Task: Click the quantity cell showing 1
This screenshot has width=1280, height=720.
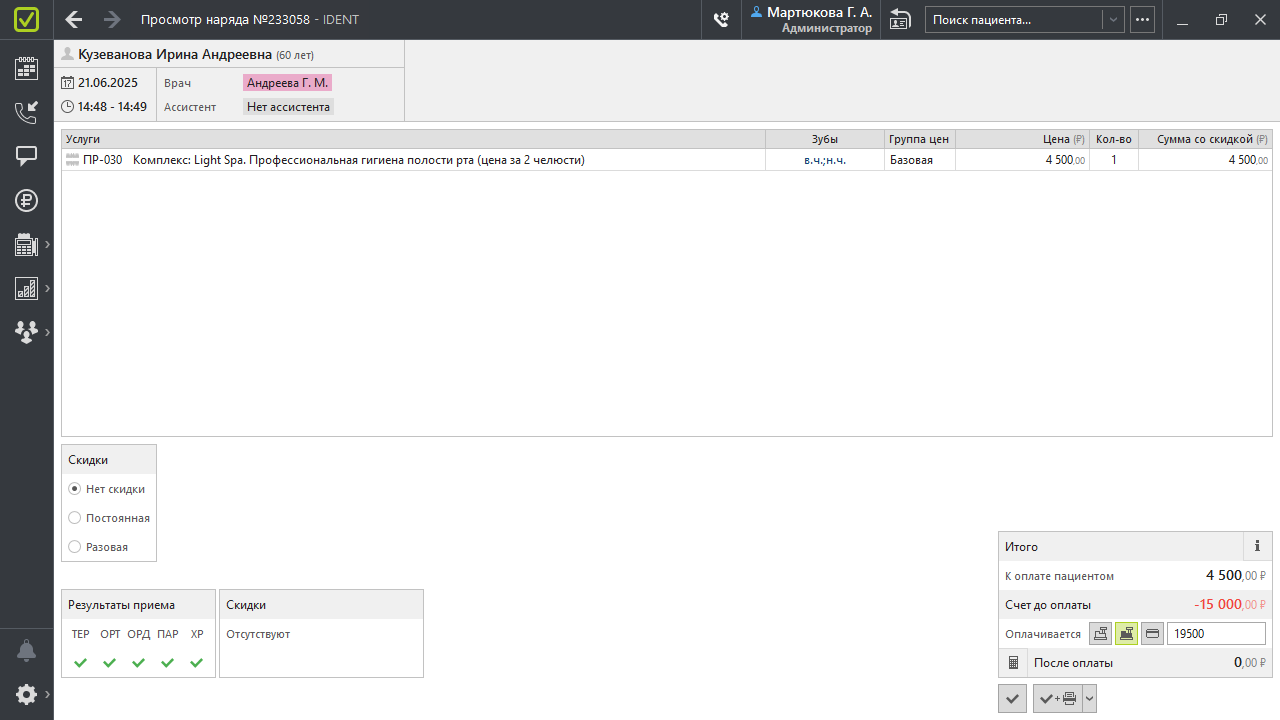Action: tap(1114, 160)
